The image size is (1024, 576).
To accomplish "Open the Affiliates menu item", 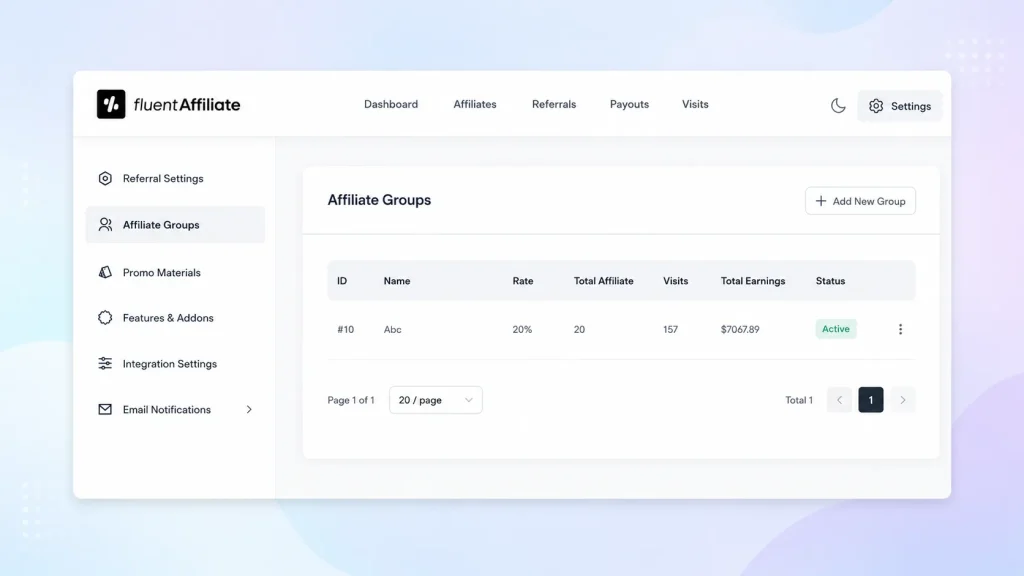I will click(475, 104).
